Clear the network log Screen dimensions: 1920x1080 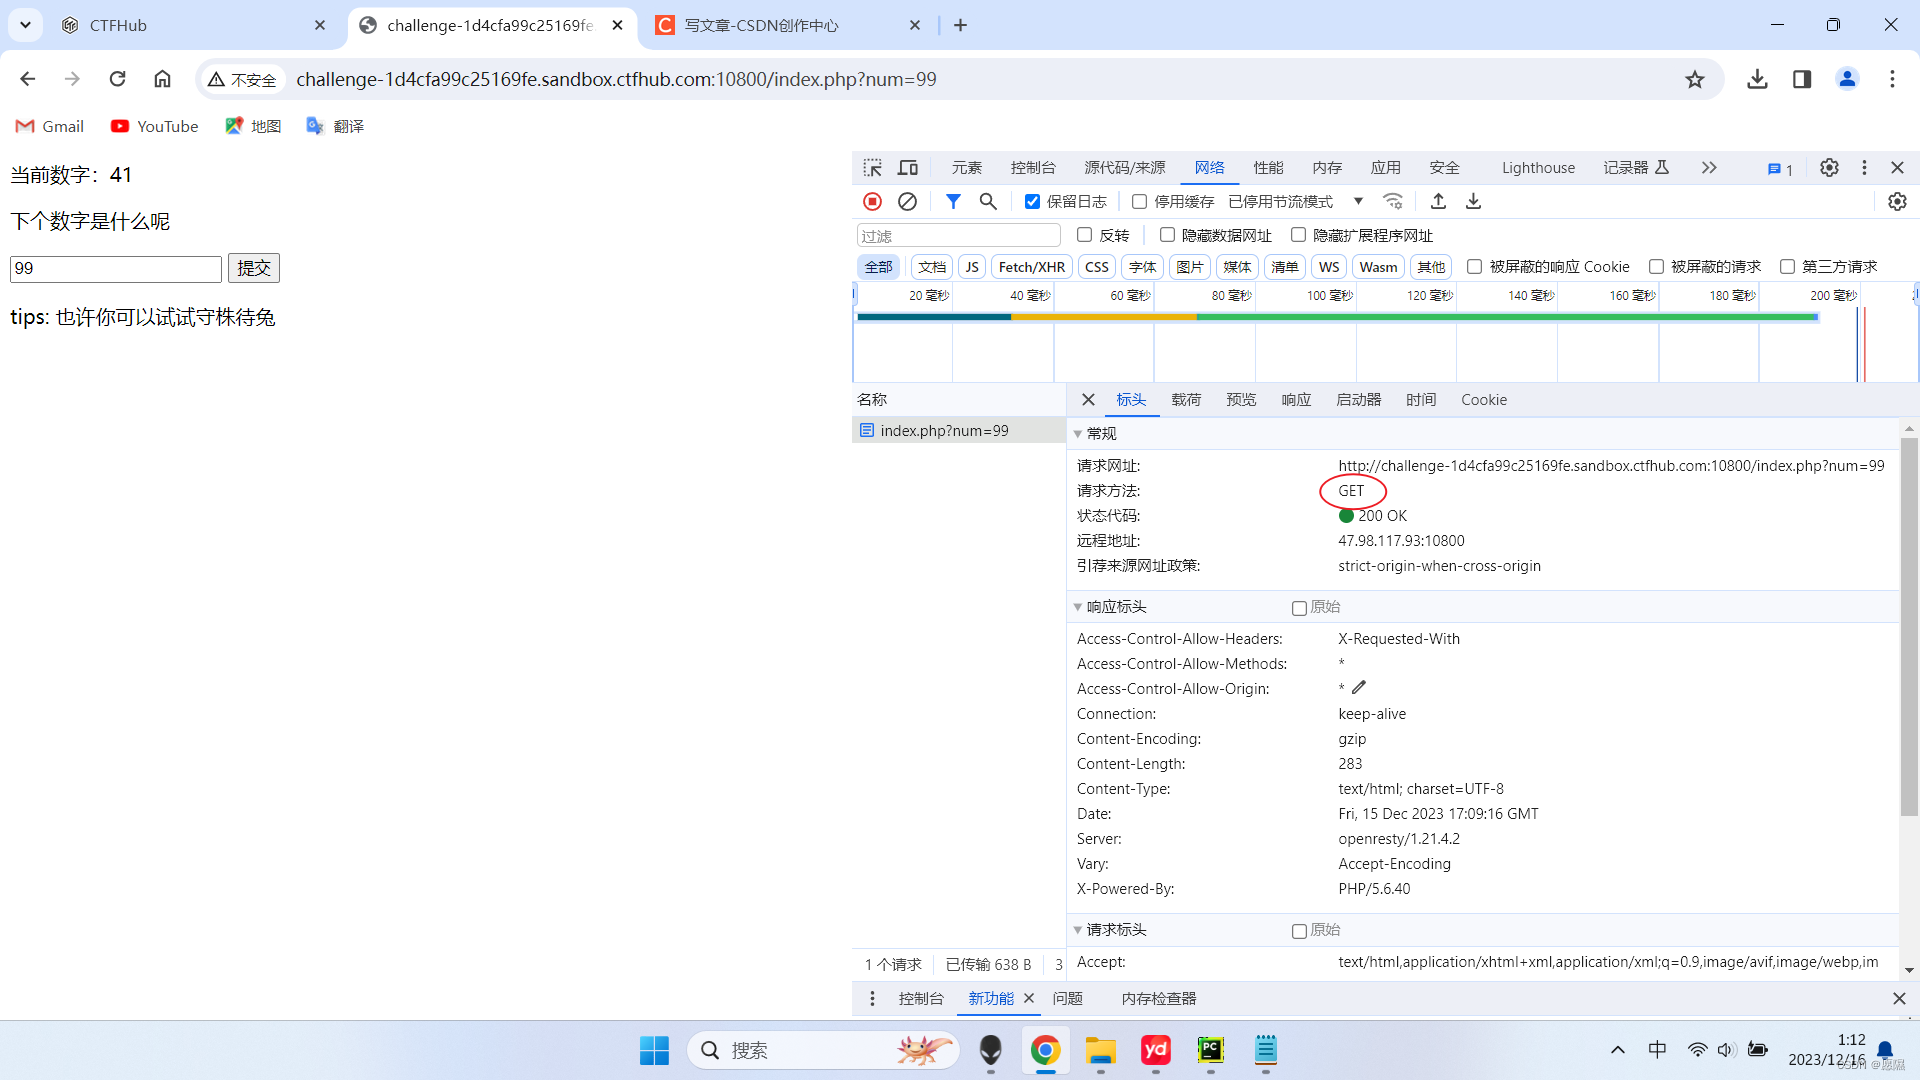point(908,201)
